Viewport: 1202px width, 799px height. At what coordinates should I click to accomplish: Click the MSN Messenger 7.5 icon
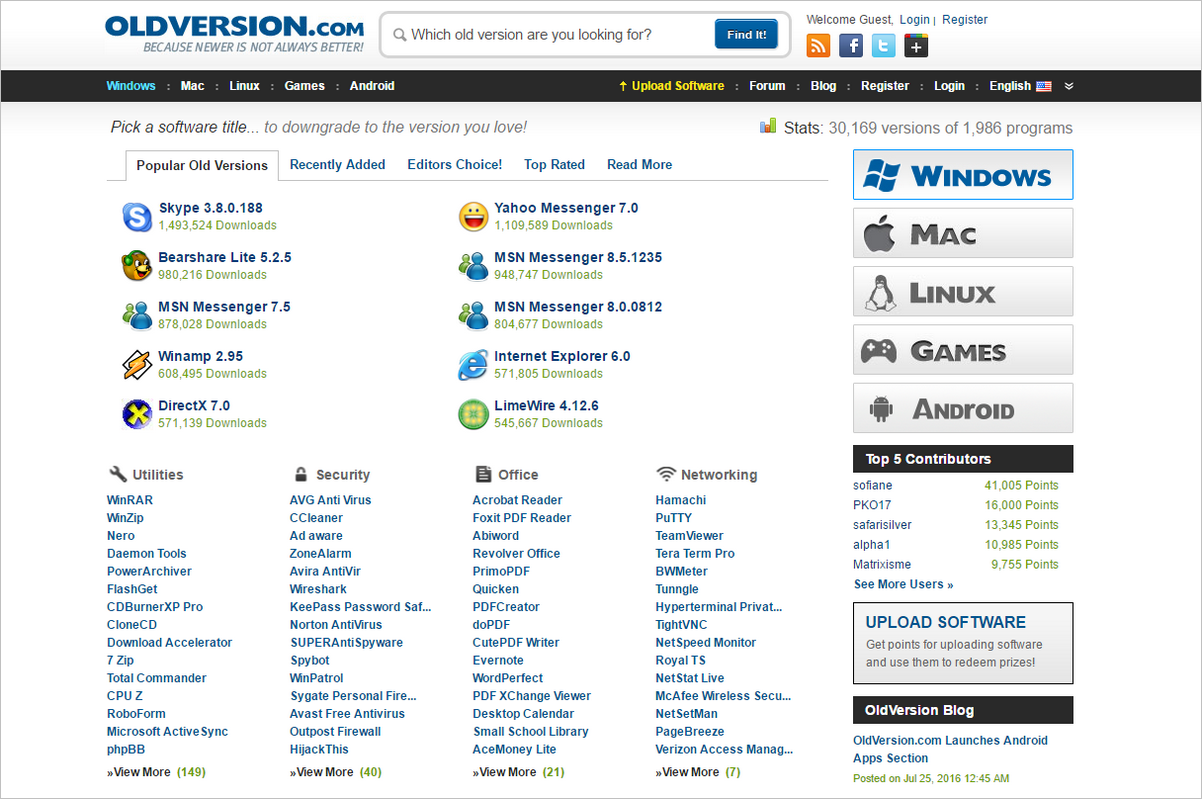(x=137, y=316)
